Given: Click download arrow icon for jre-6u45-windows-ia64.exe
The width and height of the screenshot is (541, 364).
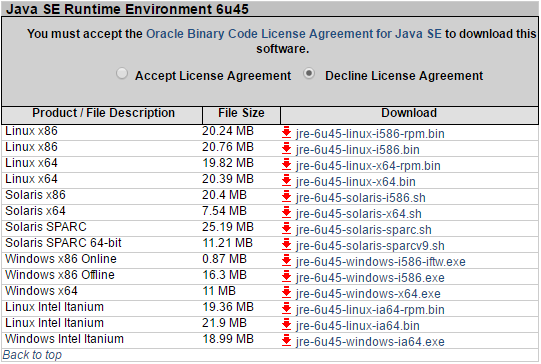Looking at the screenshot, I should (286, 341).
